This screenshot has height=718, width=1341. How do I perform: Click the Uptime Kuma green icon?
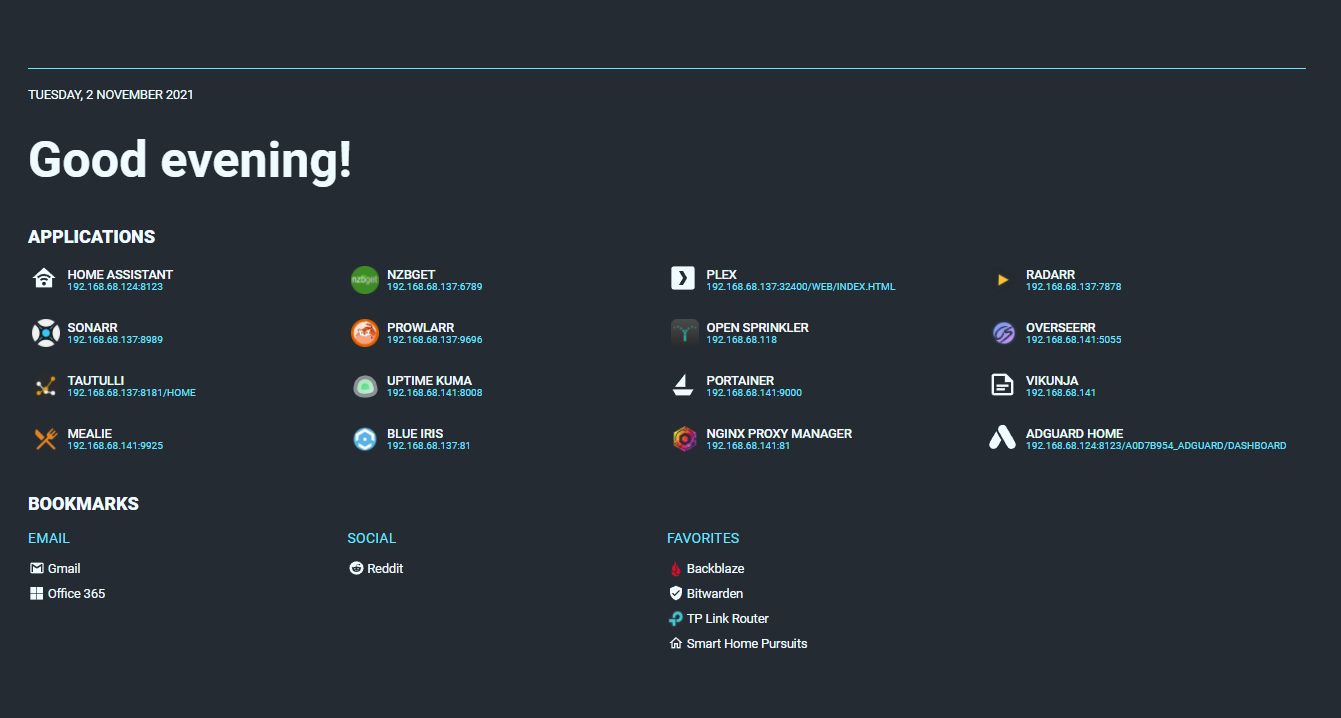coord(365,386)
